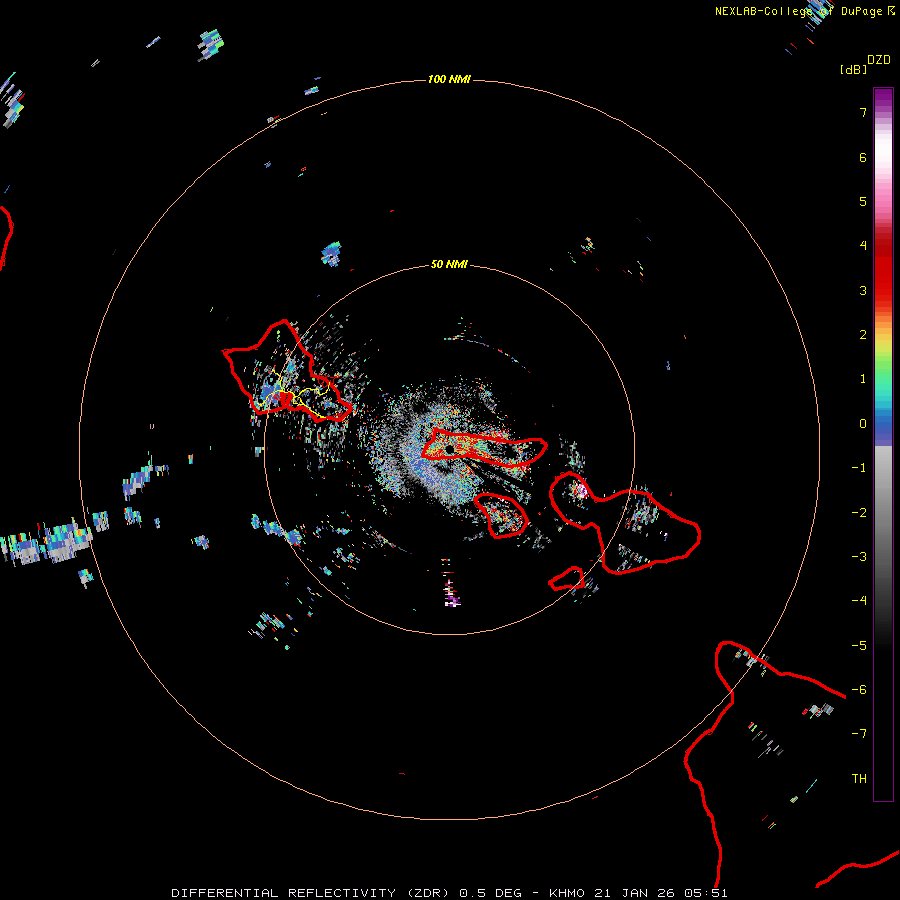This screenshot has height=900, width=900.
Task: Click the TH label on the scale
Action: 859,779
